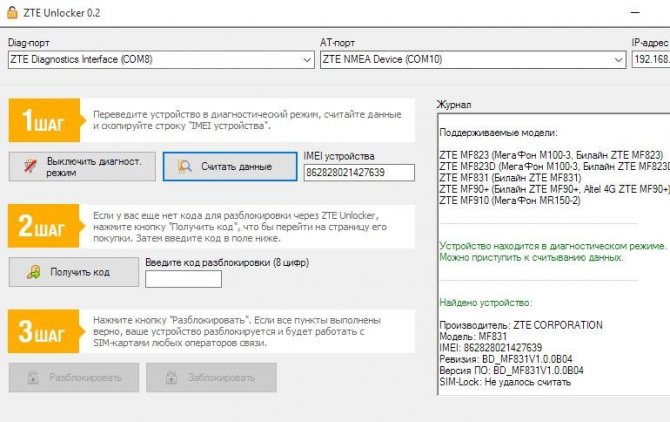Click the 'AT-порт' label
Viewport: 670px width, 422px height.
337,43
